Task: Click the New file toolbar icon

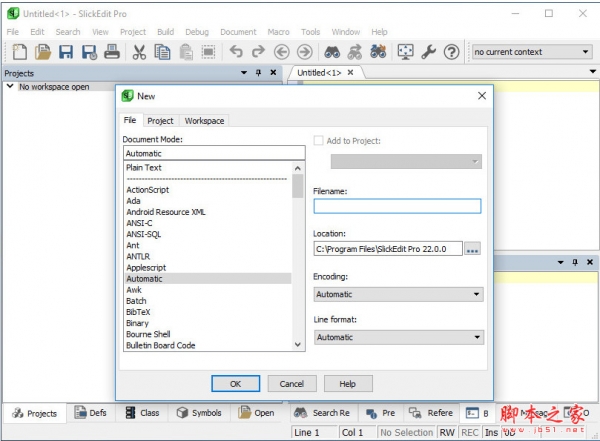Action: click(18, 52)
